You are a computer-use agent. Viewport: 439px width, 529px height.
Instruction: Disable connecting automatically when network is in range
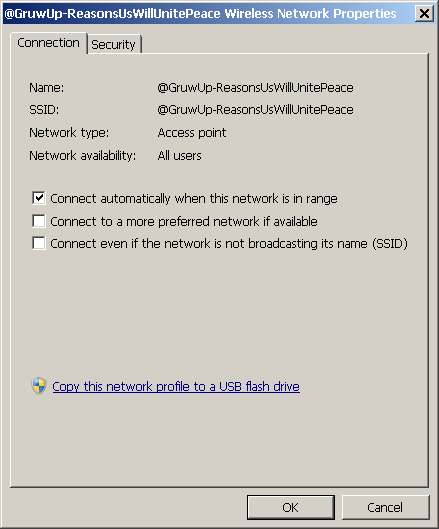click(39, 198)
